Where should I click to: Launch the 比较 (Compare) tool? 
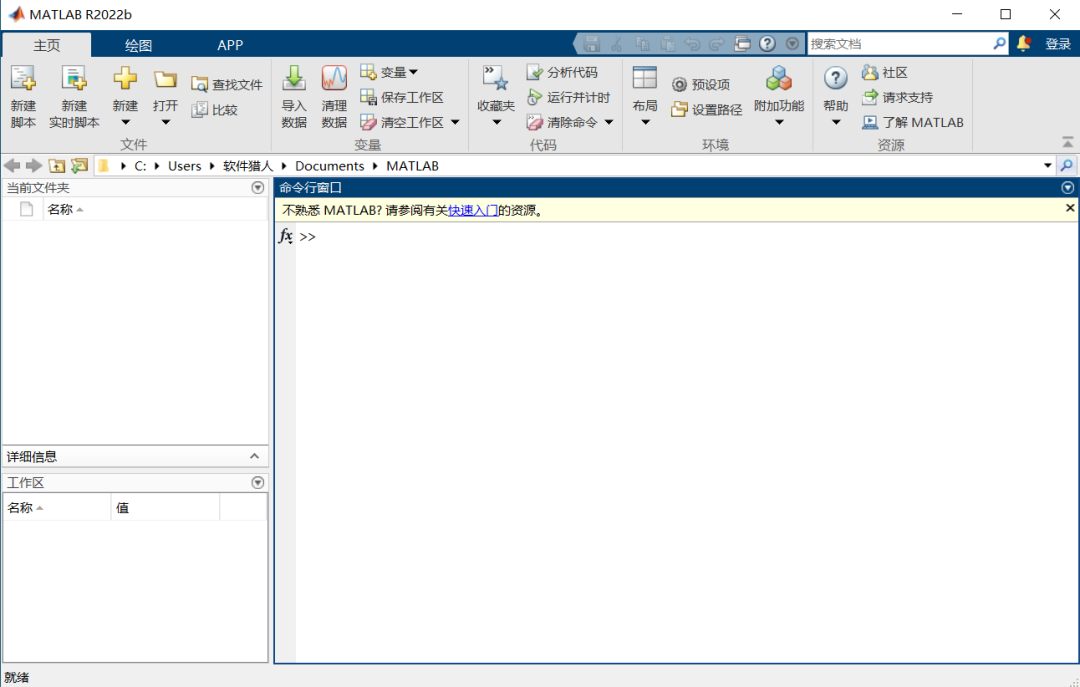[x=214, y=110]
